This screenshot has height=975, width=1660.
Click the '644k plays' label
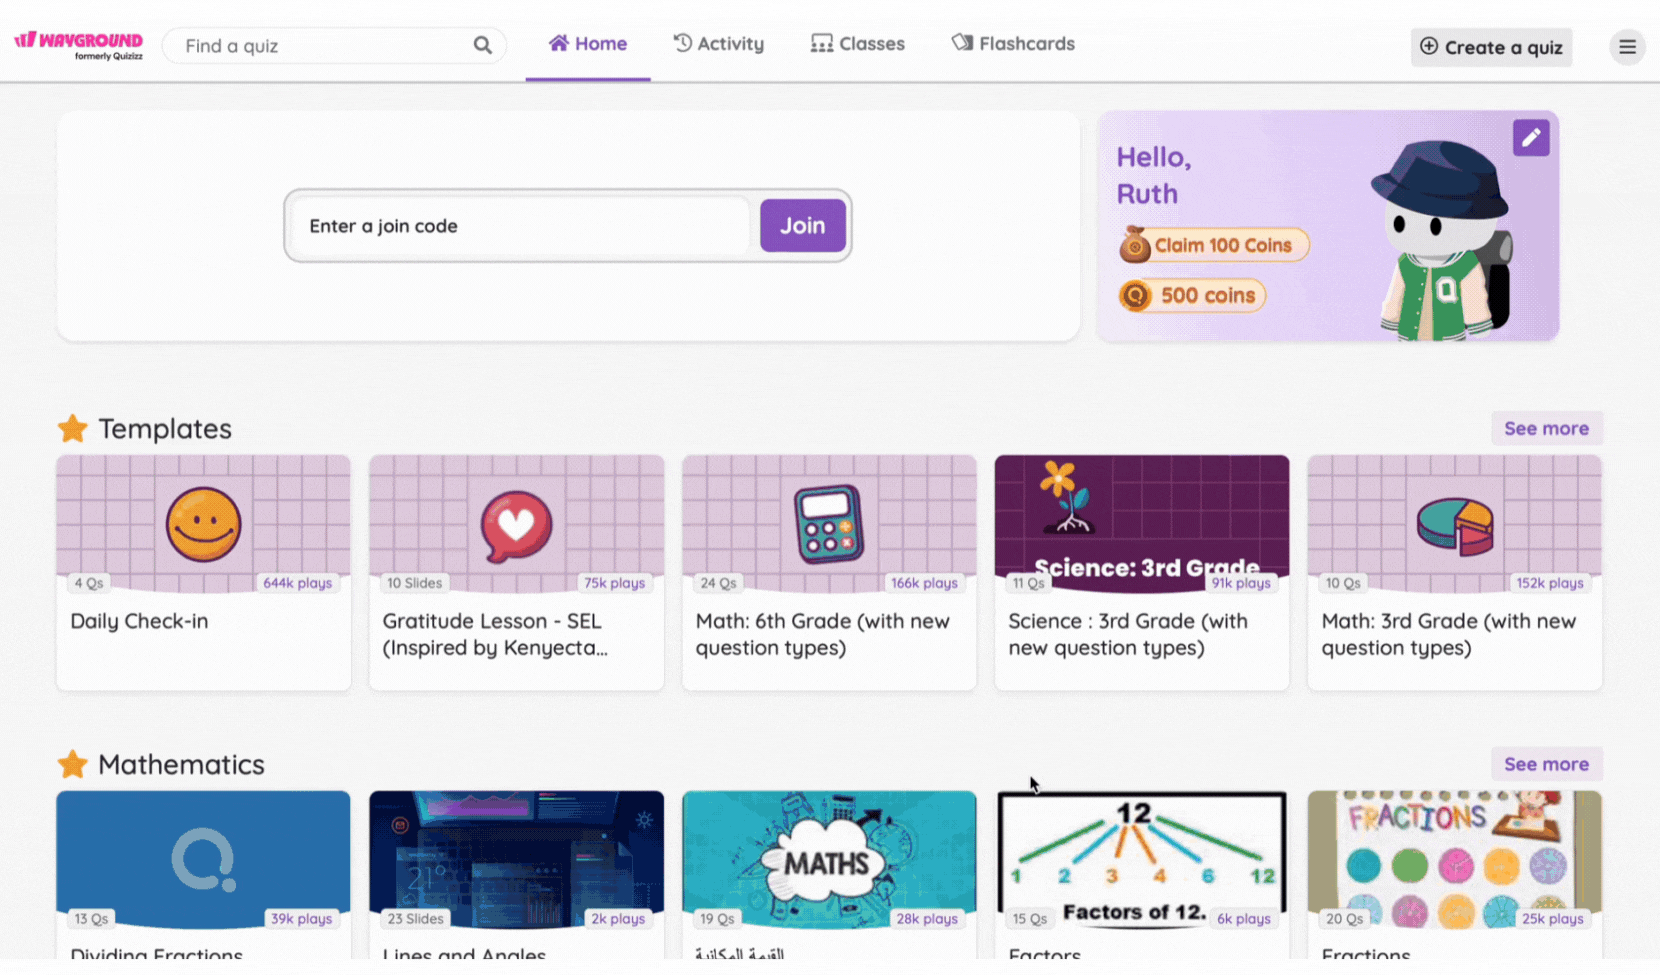[297, 583]
